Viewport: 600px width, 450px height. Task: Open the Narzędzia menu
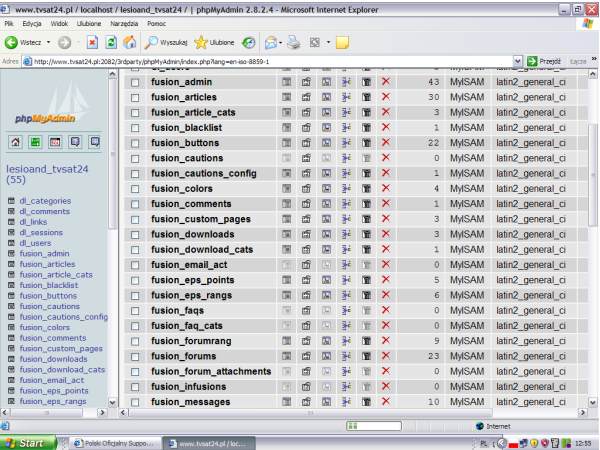pos(124,24)
